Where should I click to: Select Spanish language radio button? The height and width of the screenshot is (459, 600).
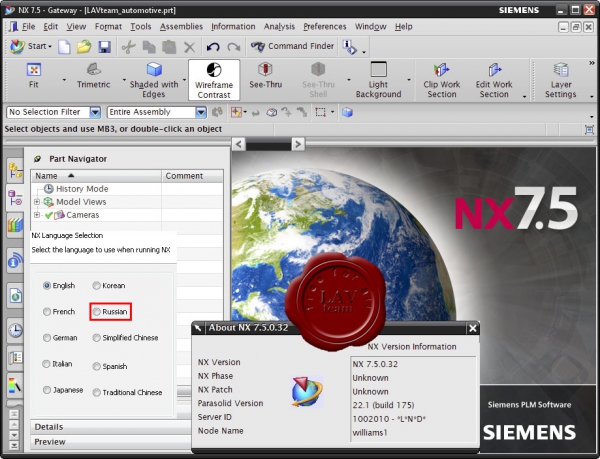coord(96,366)
